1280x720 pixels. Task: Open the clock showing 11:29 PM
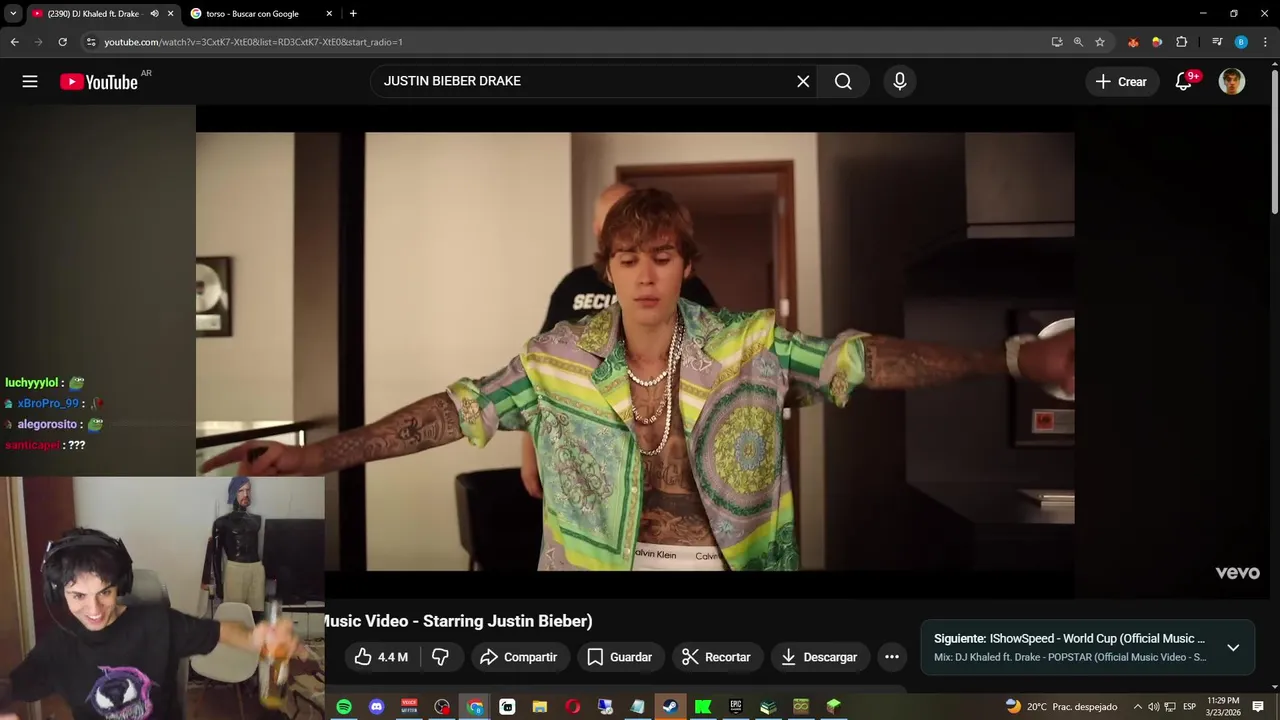pos(1223,707)
